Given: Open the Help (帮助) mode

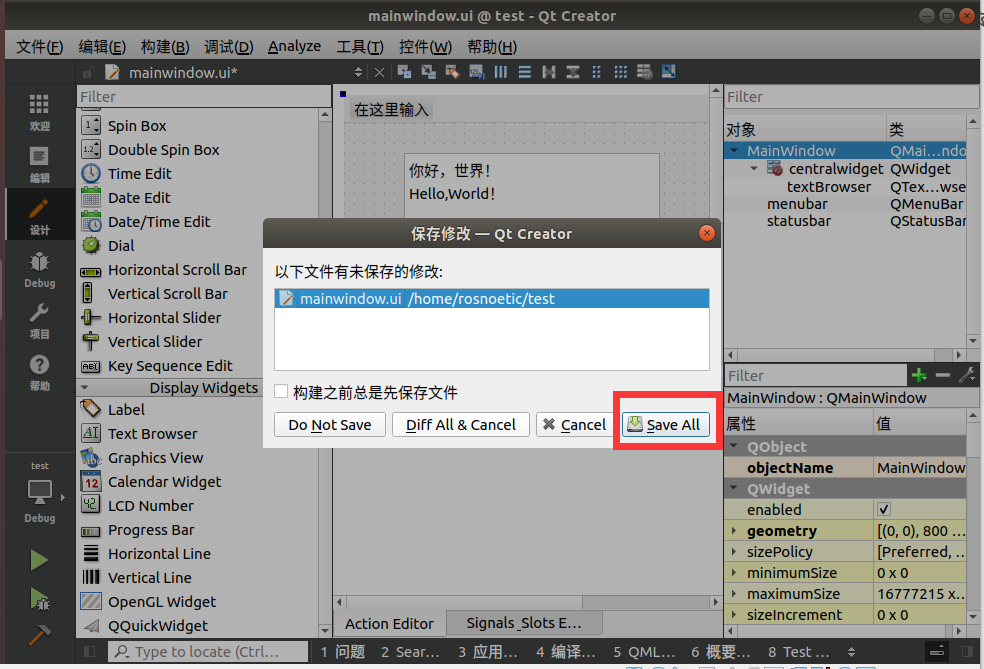Looking at the screenshot, I should [40, 372].
